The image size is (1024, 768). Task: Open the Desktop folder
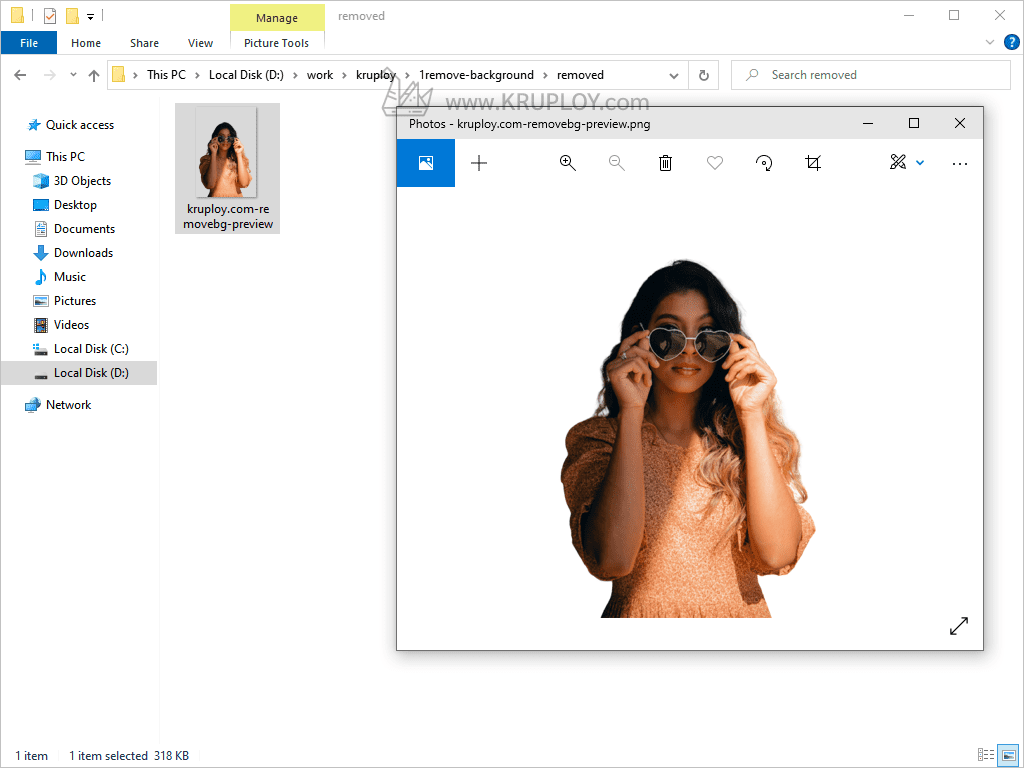(x=75, y=205)
